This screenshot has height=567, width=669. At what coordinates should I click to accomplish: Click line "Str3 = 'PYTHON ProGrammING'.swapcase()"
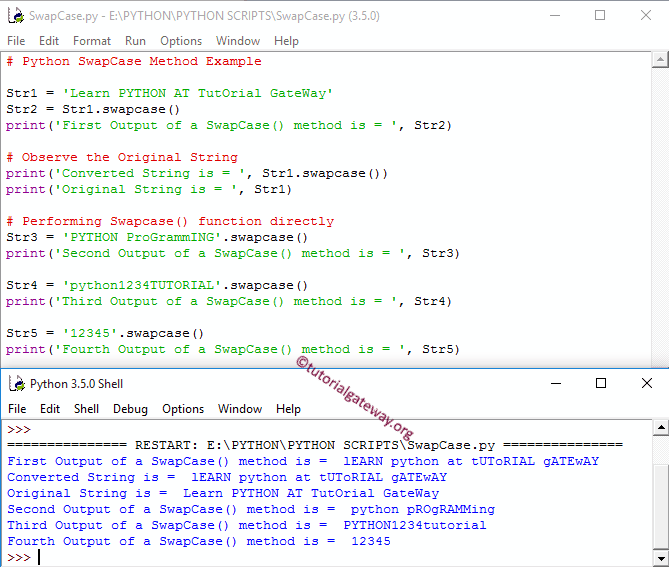click(157, 237)
